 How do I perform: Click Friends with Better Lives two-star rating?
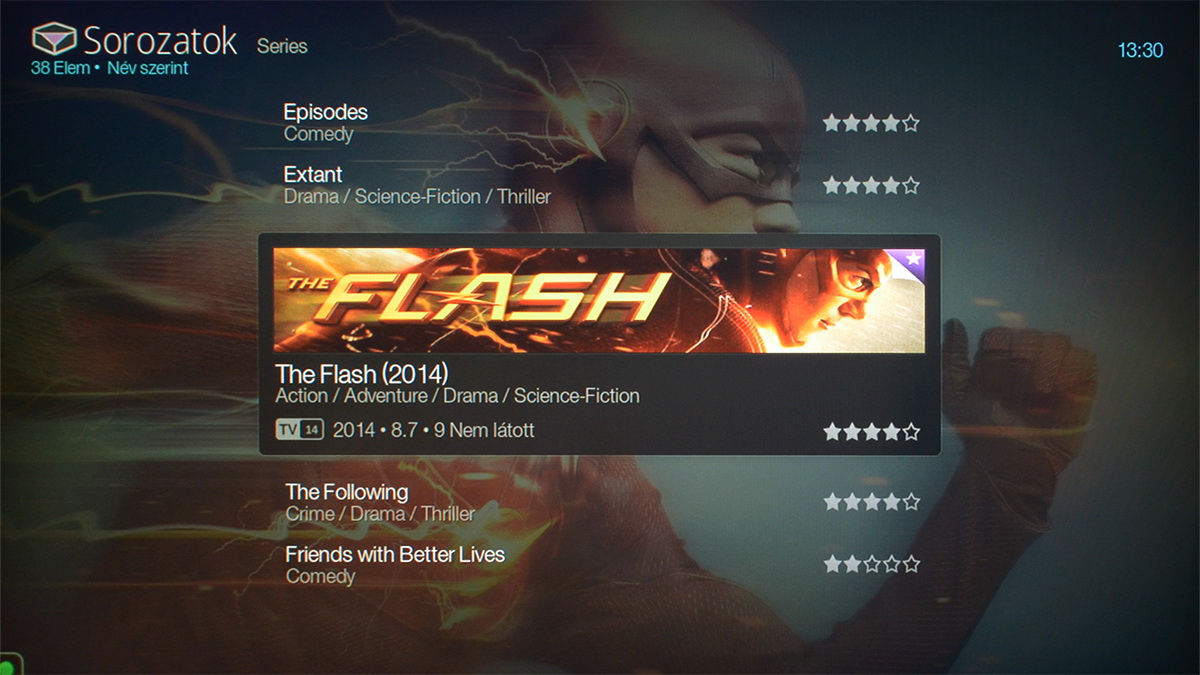click(x=871, y=564)
